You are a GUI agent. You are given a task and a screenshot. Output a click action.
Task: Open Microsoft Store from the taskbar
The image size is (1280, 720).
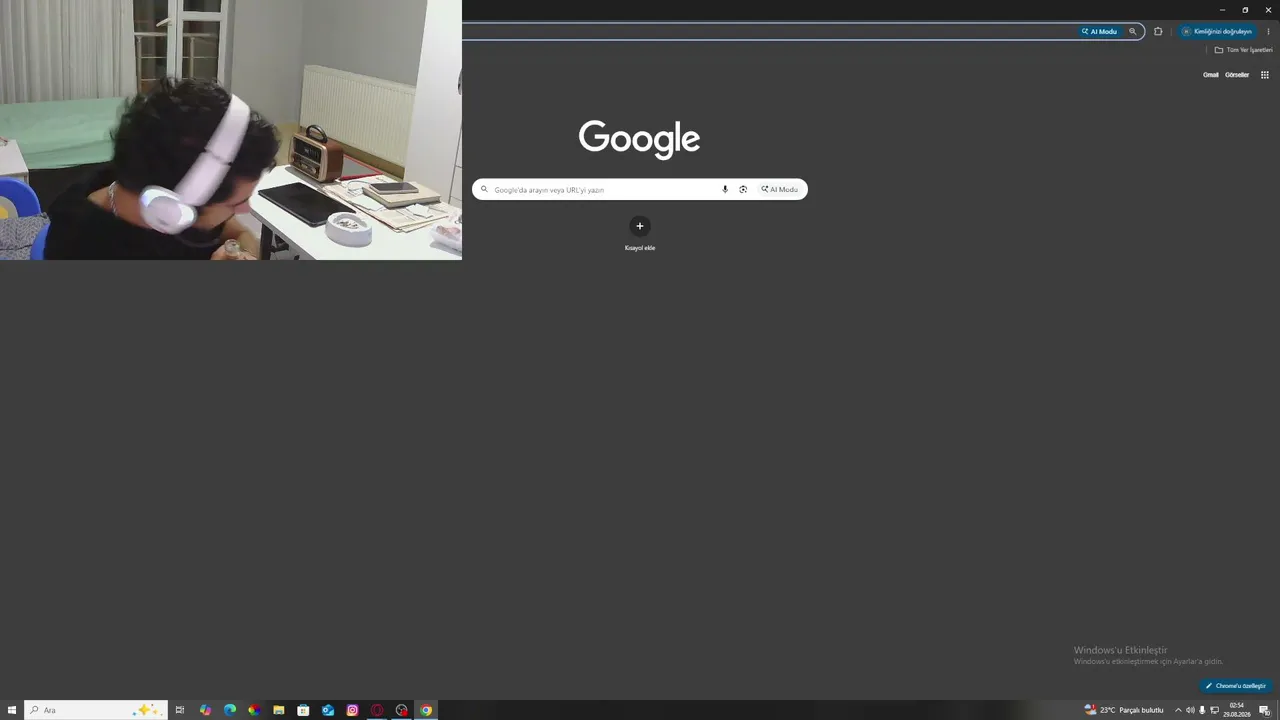pos(303,710)
